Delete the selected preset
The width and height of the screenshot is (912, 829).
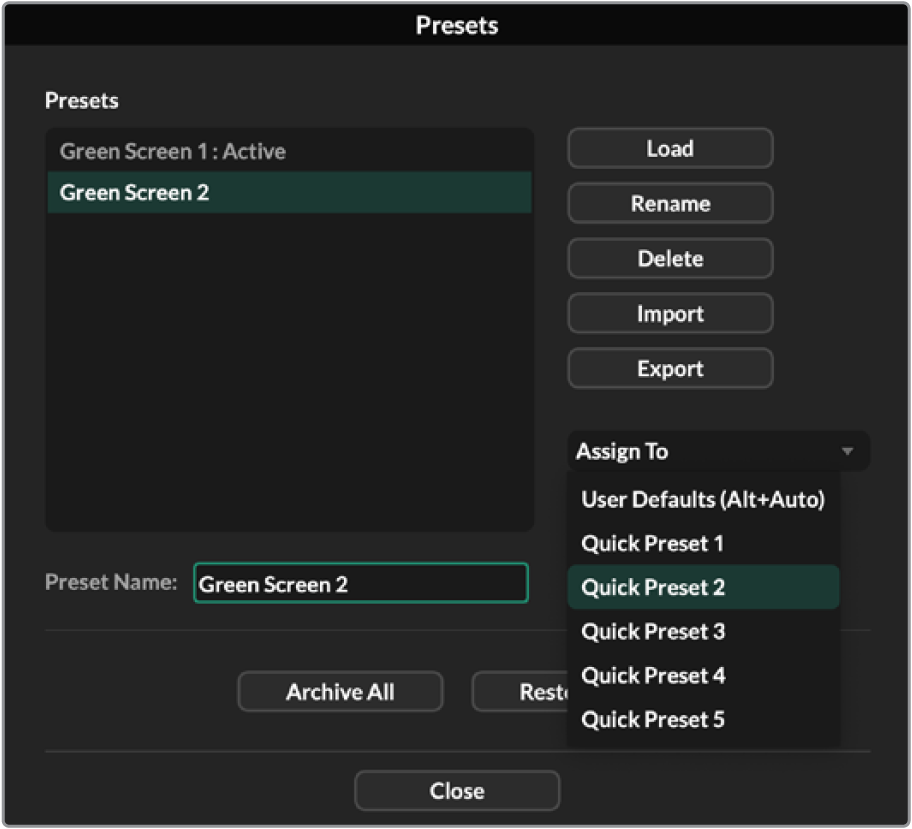(x=670, y=259)
